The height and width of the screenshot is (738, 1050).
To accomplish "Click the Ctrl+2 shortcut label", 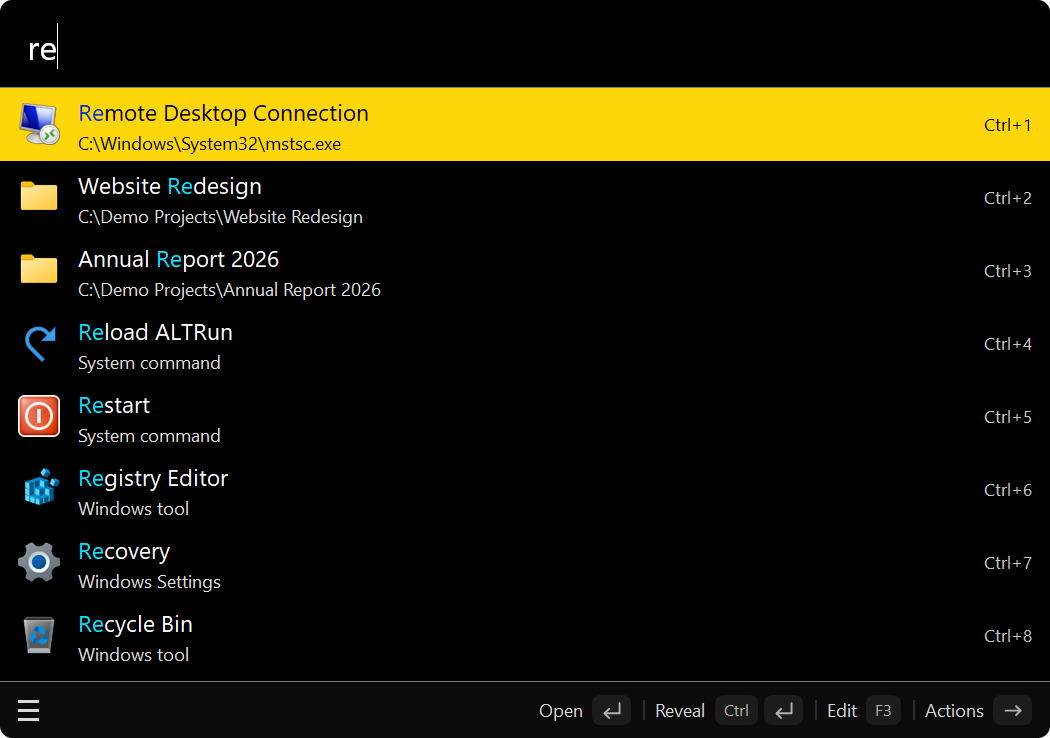I will click(1008, 198).
